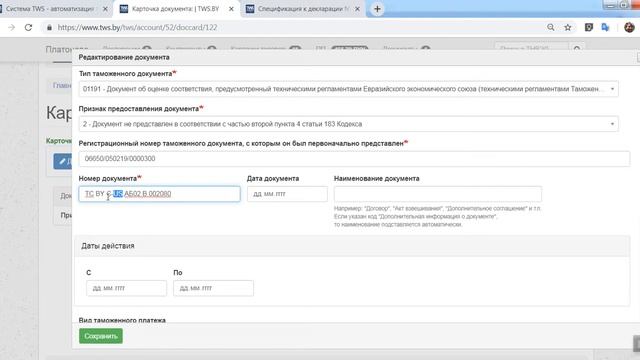Click the blue edit pencil button behind dialog

tap(63, 162)
